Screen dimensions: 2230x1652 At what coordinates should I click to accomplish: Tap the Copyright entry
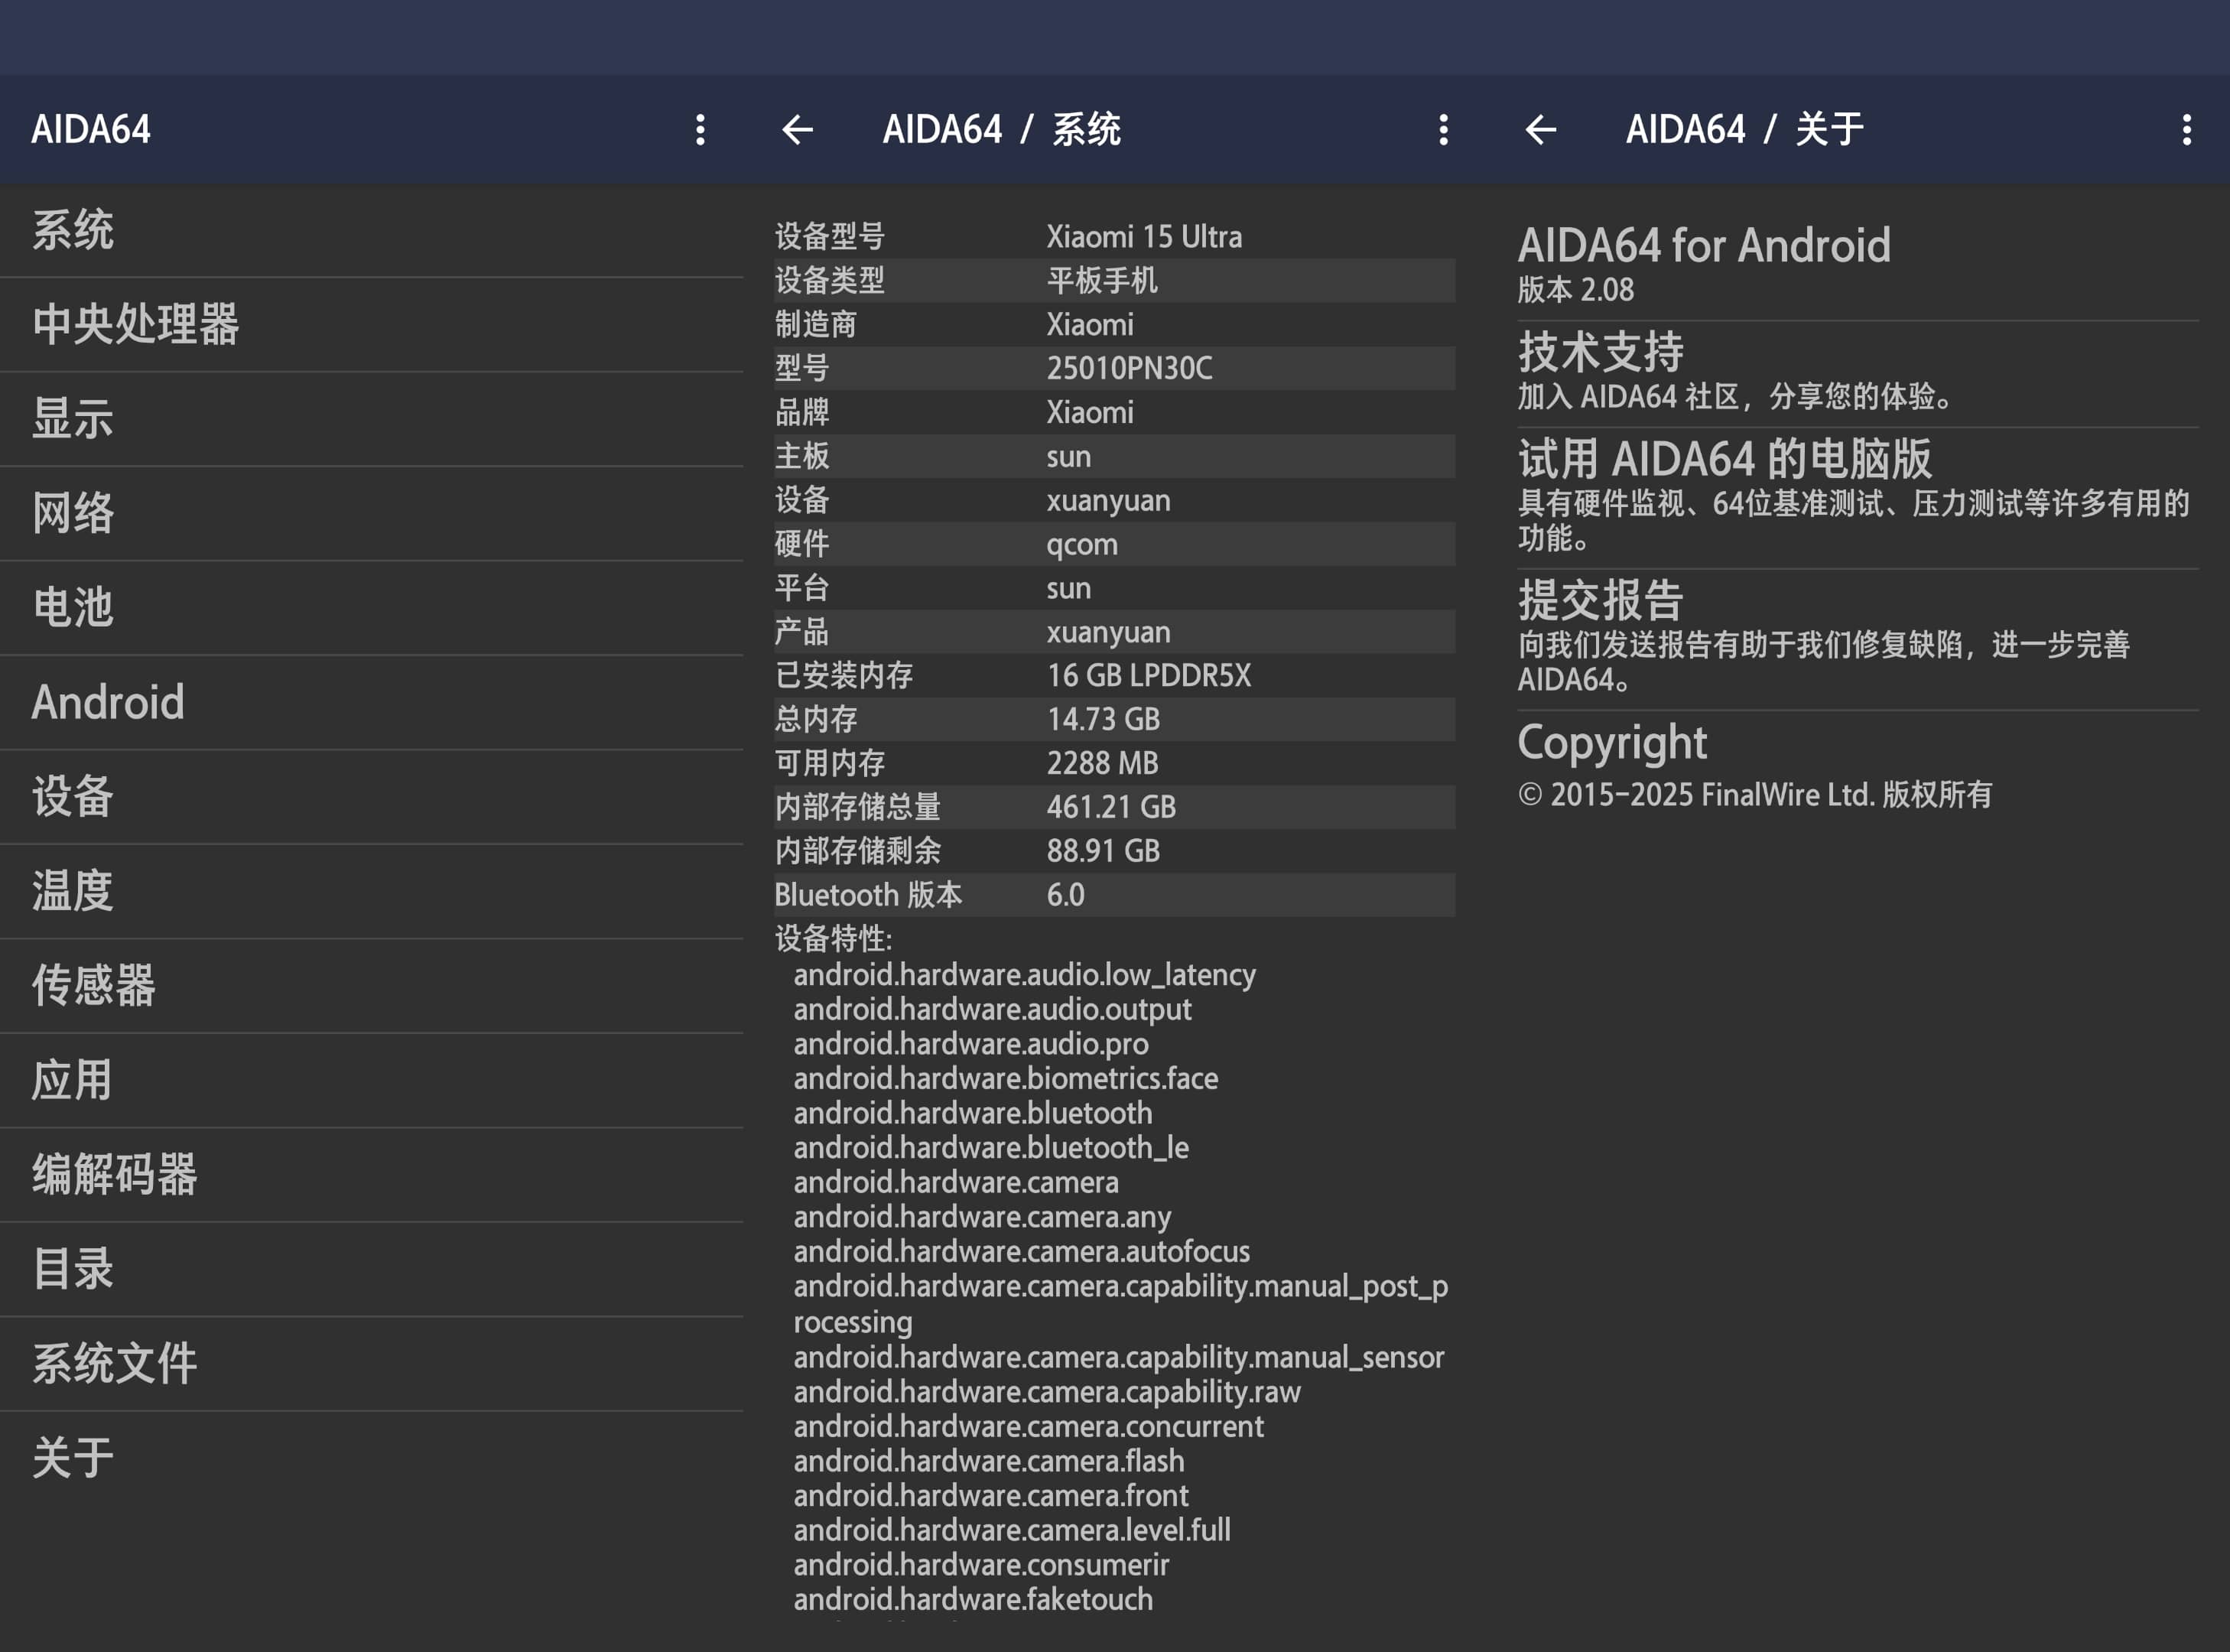coord(1858,765)
